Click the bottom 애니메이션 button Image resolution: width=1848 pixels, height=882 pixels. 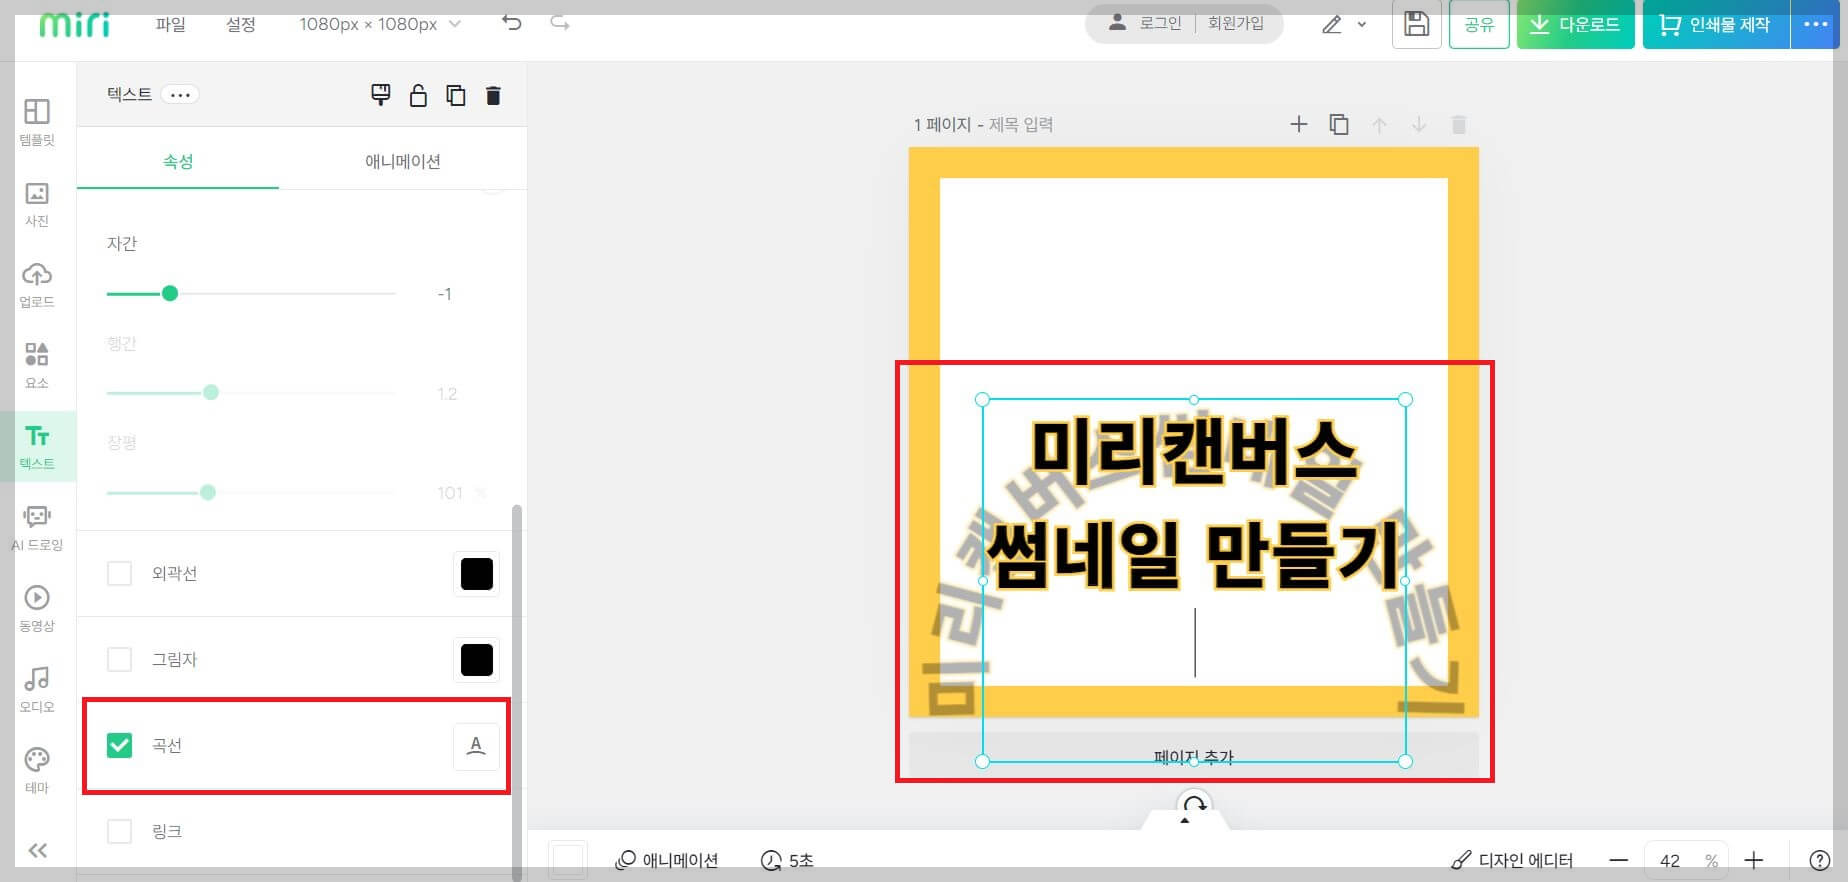tap(667, 860)
